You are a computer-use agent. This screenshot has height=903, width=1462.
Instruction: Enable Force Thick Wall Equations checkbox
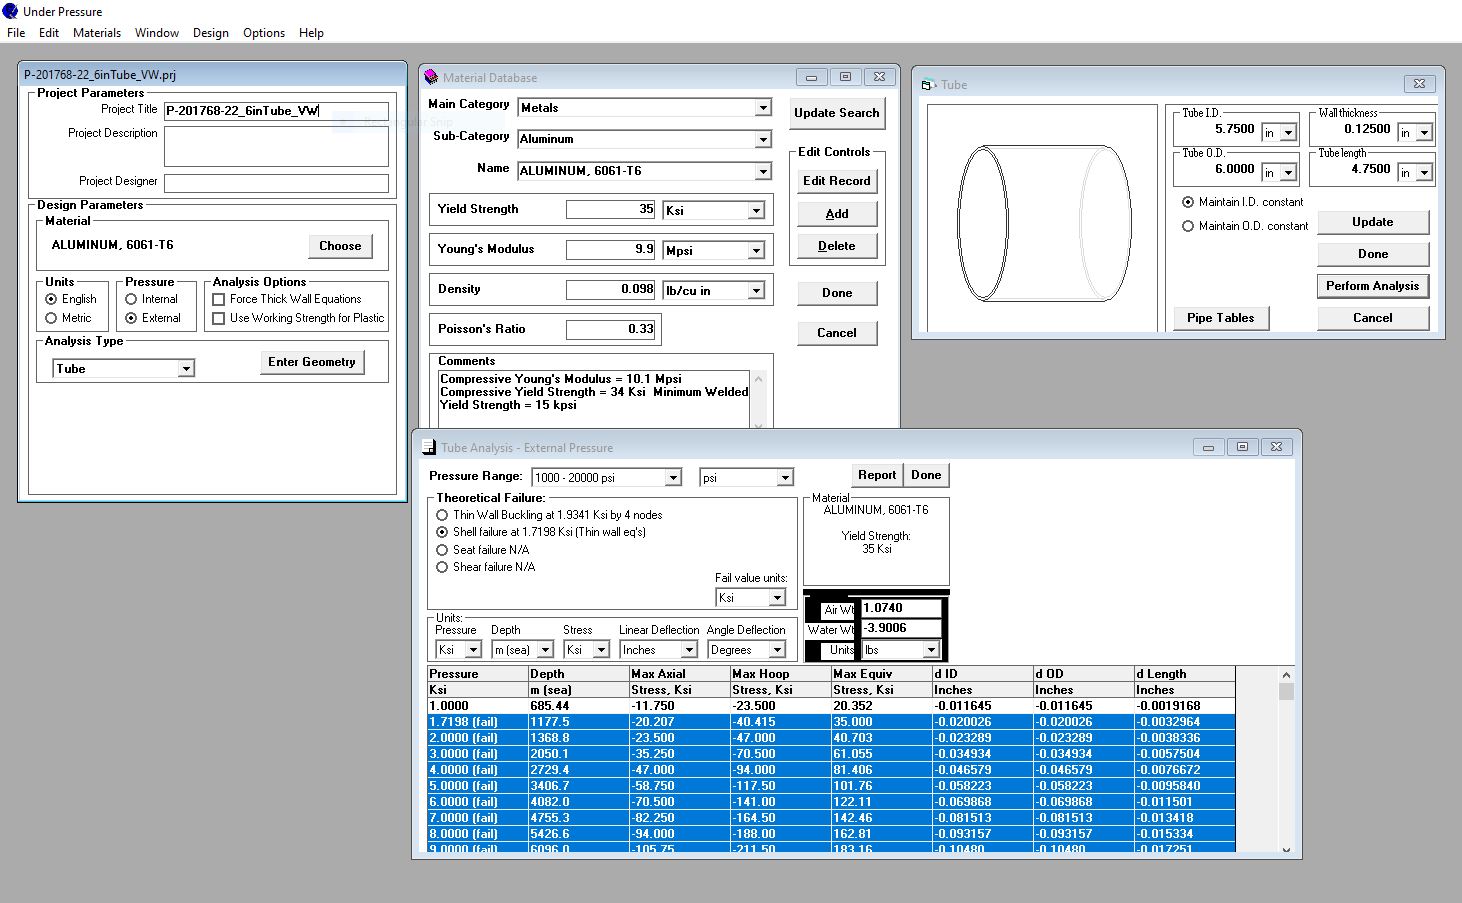click(219, 299)
